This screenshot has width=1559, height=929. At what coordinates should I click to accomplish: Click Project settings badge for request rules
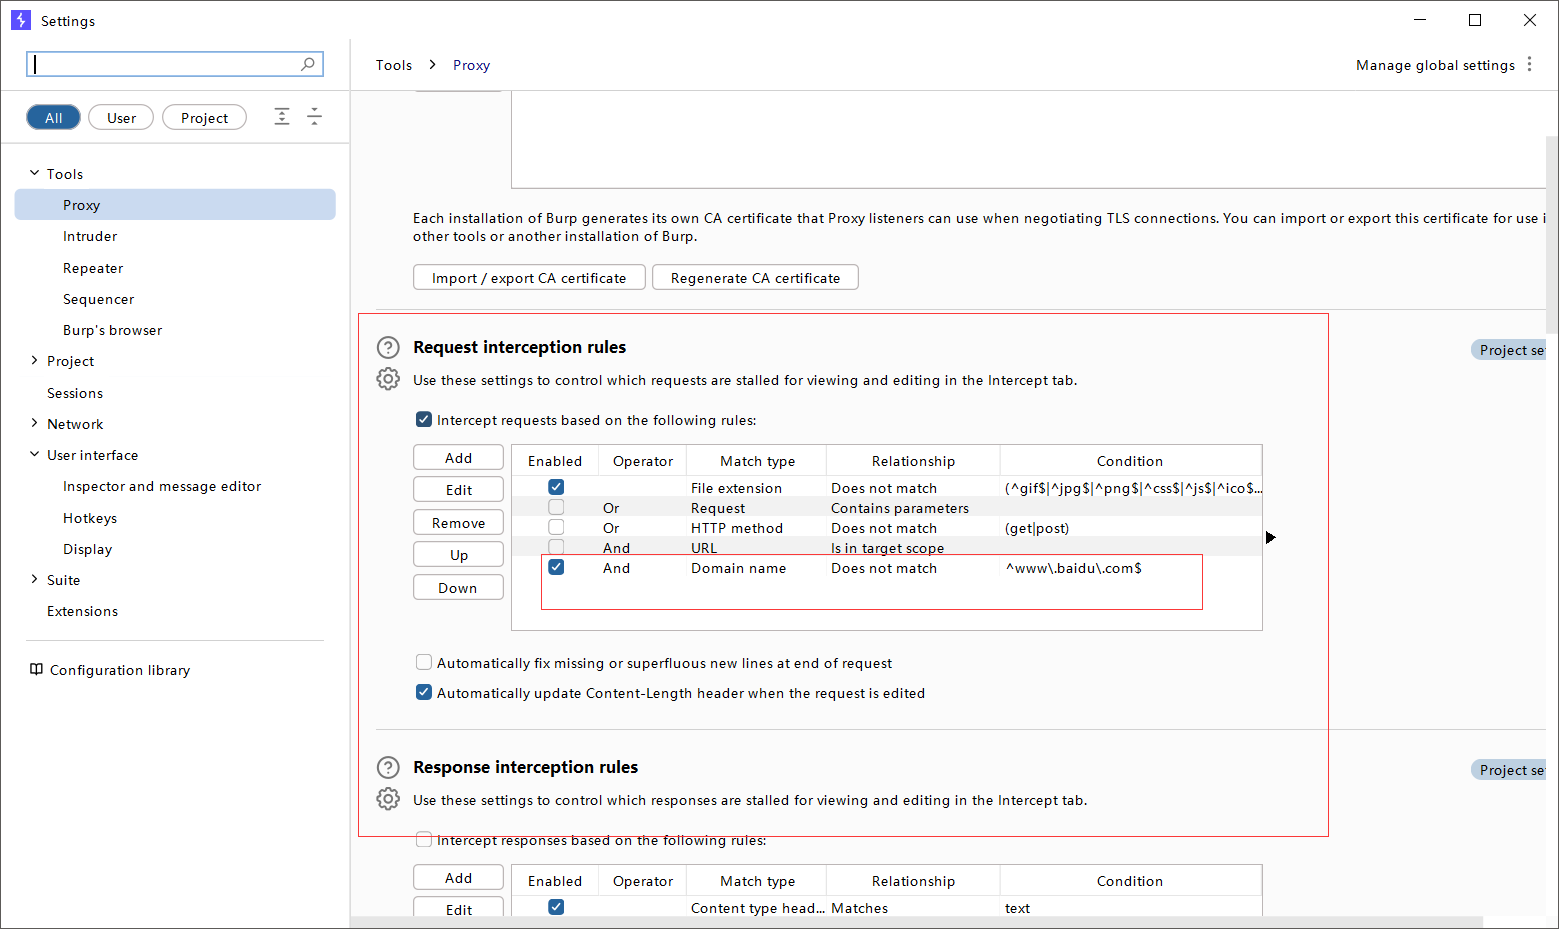[1508, 349]
